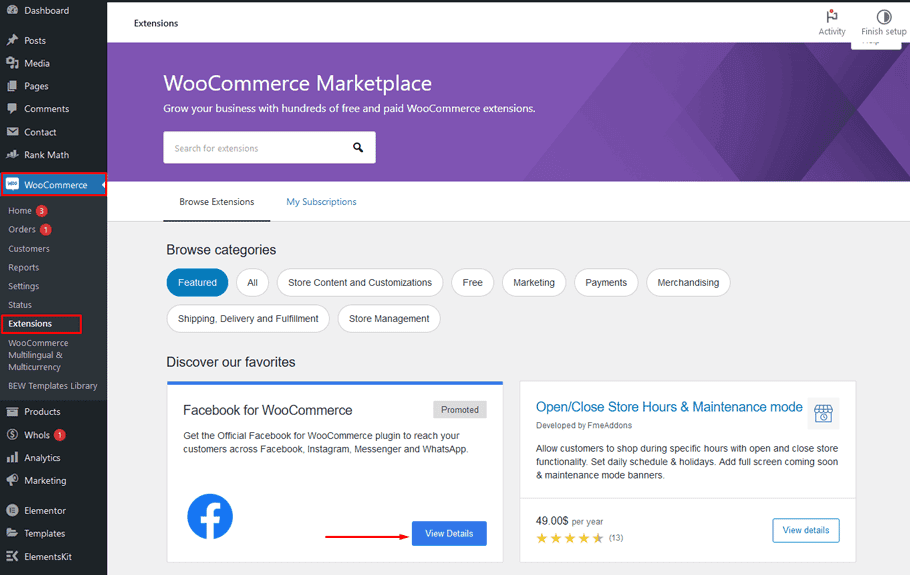
Task: Click the Facebook for WooCommerce card title
Action: coord(268,410)
